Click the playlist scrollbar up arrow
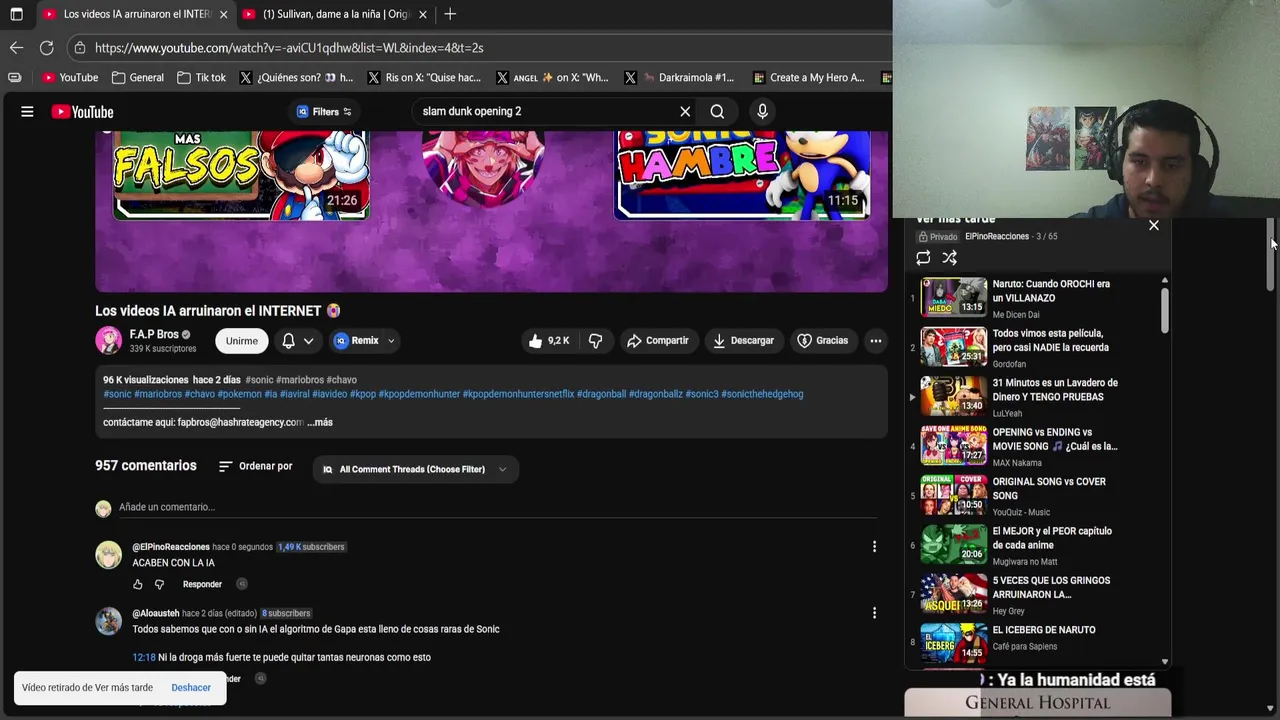The image size is (1280, 720). click(x=1165, y=280)
